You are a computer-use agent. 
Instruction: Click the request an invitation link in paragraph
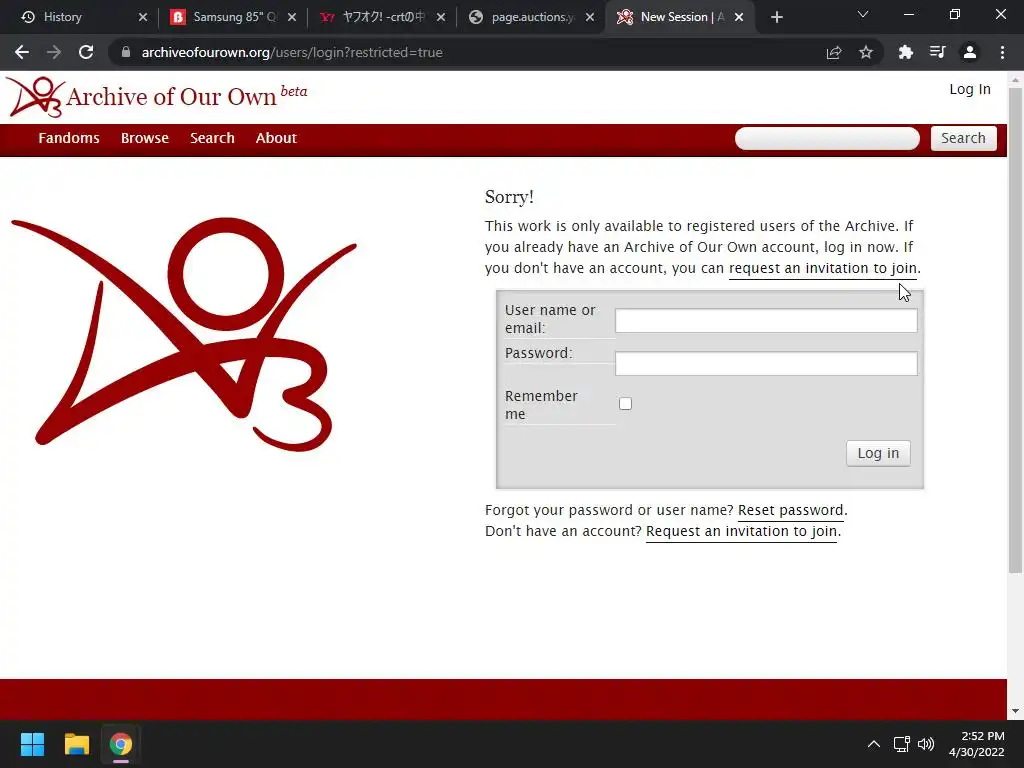pos(823,268)
